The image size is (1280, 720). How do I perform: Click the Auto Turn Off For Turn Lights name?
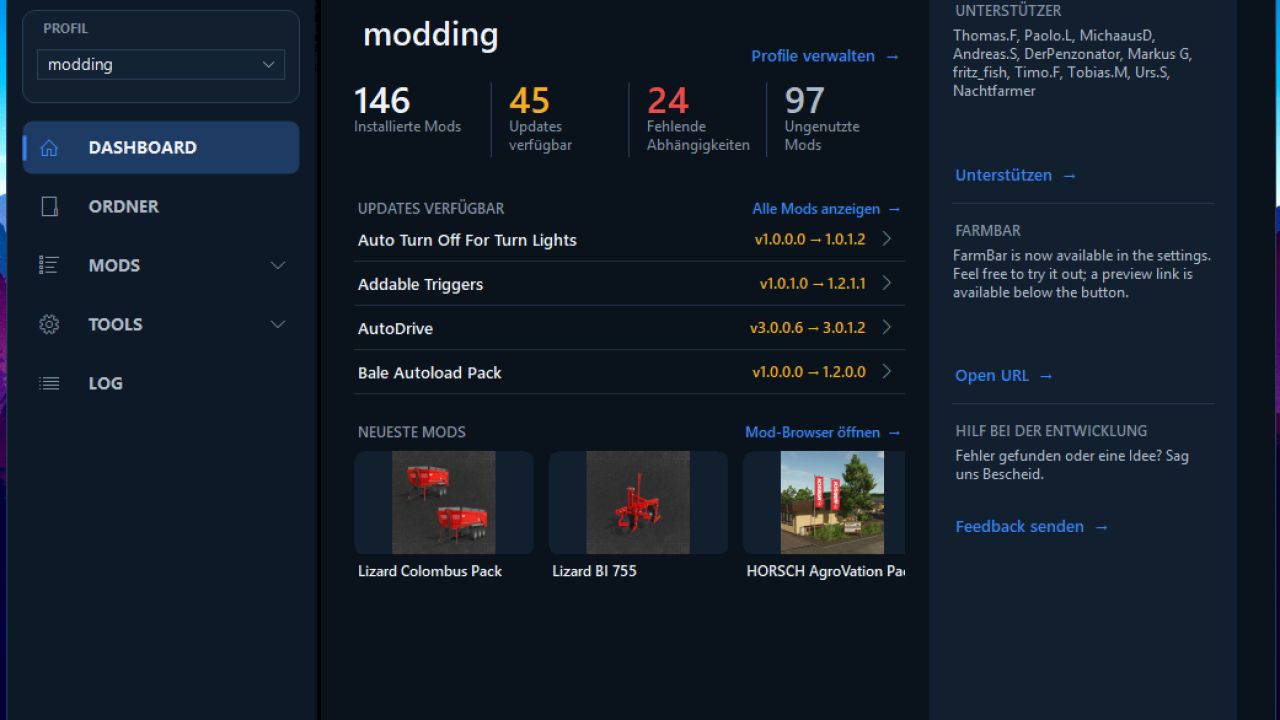pos(467,240)
